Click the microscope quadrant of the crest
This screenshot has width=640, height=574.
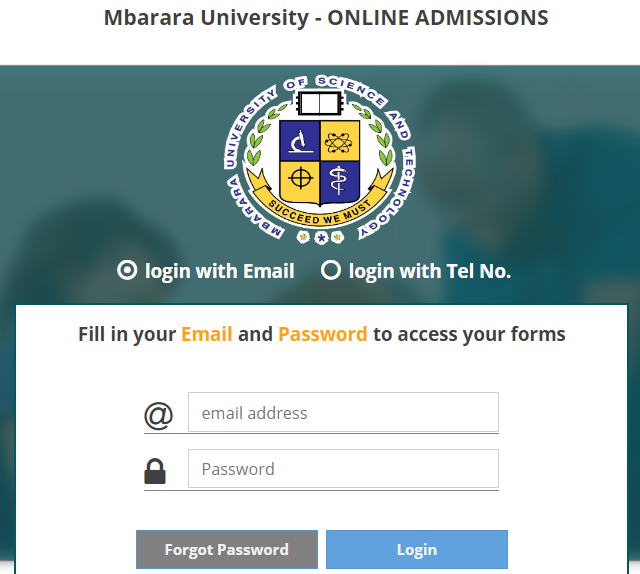point(299,141)
